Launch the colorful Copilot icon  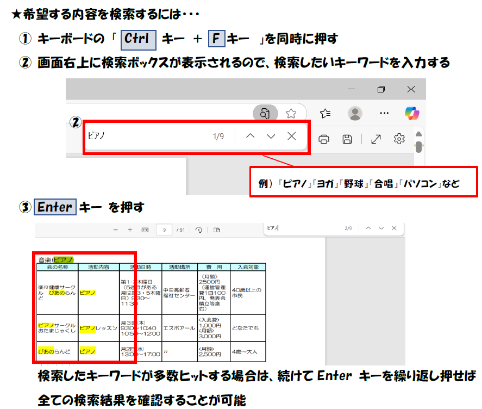[x=412, y=113]
